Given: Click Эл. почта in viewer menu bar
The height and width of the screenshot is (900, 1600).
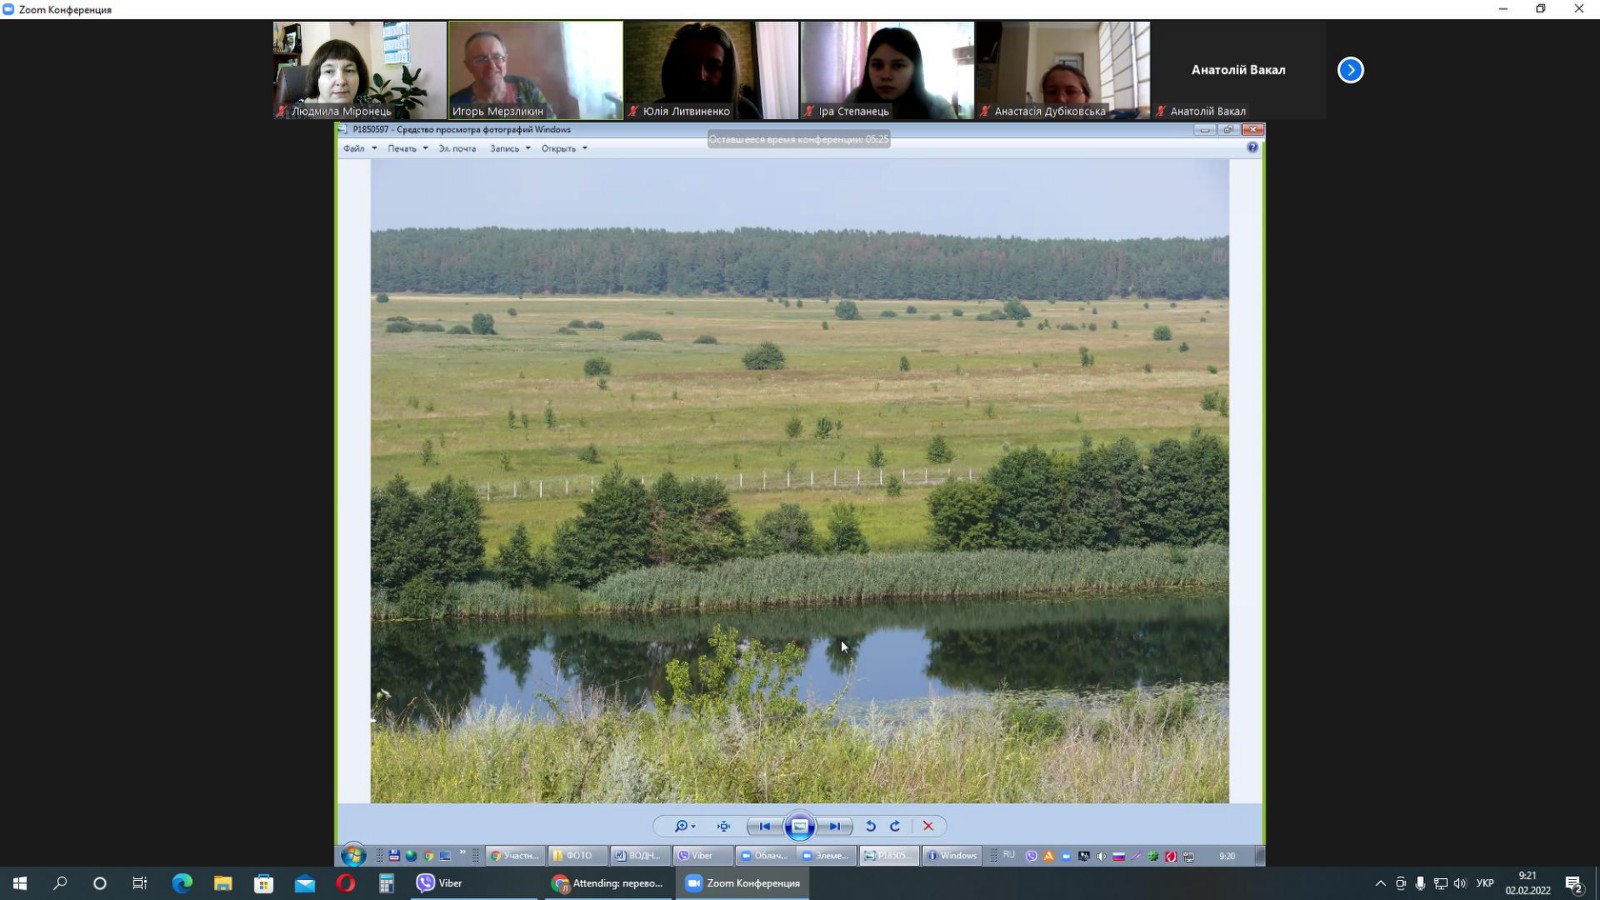Looking at the screenshot, I should (457, 149).
